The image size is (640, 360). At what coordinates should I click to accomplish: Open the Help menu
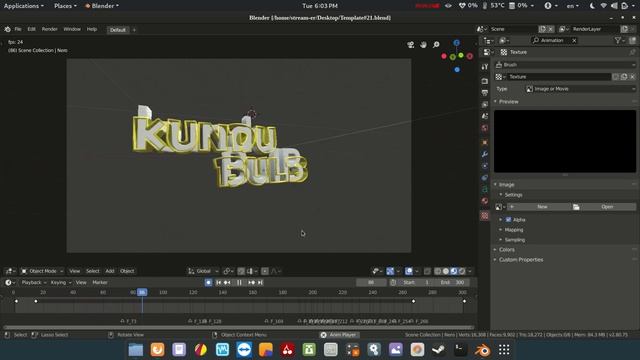tap(92, 29)
